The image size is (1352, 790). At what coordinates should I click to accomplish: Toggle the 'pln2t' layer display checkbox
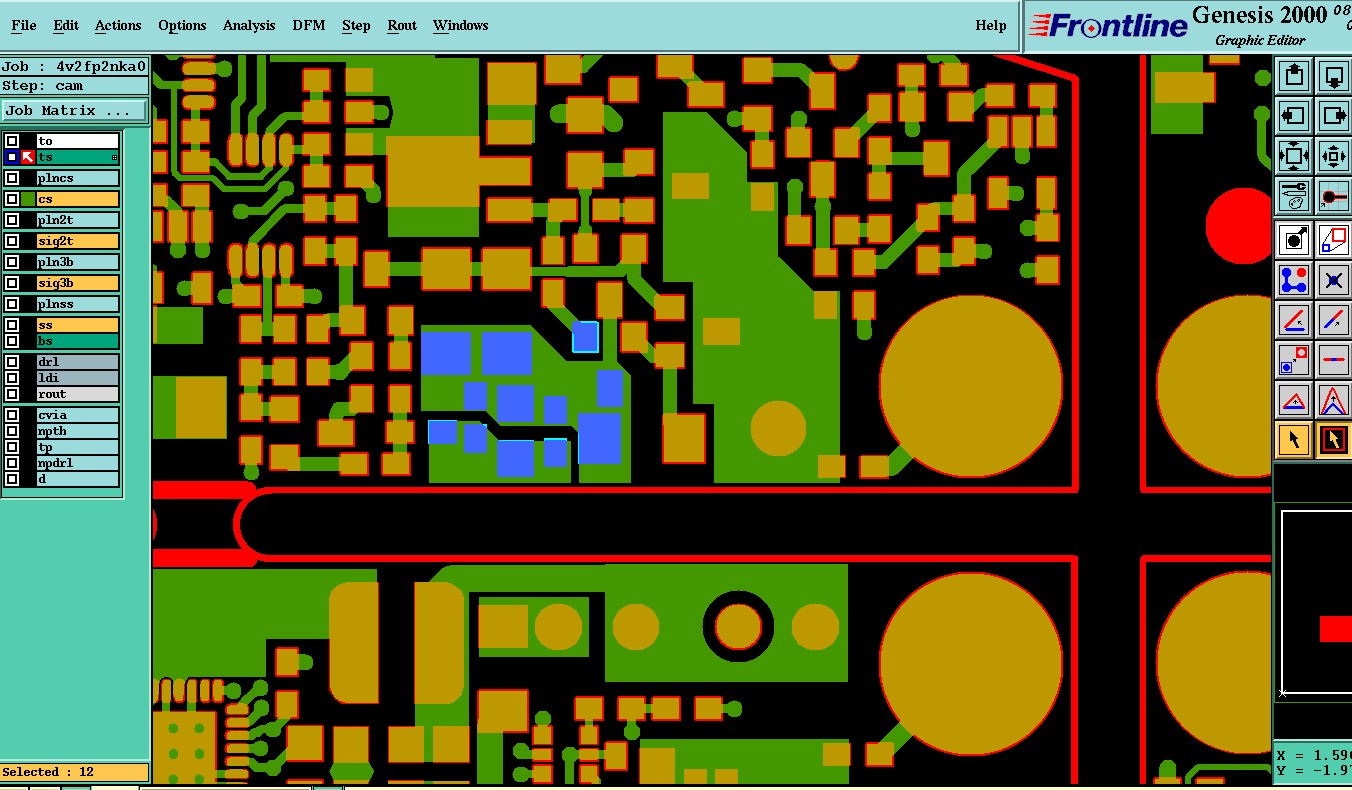point(12,220)
